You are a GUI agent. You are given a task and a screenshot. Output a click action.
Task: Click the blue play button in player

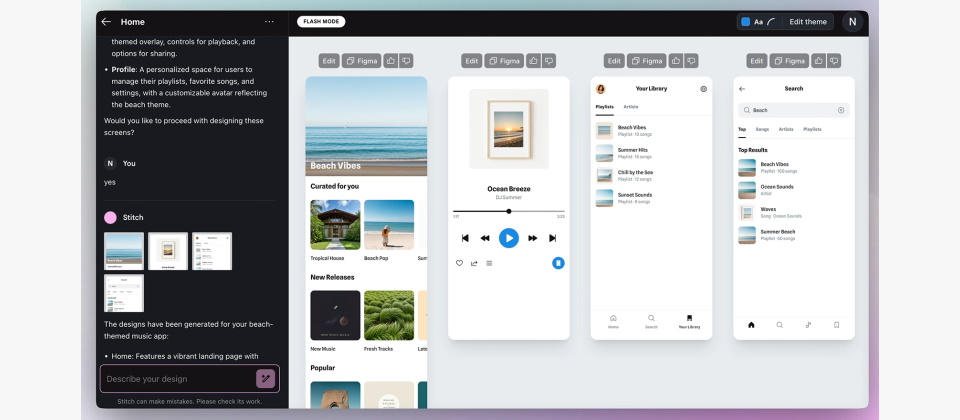click(509, 238)
